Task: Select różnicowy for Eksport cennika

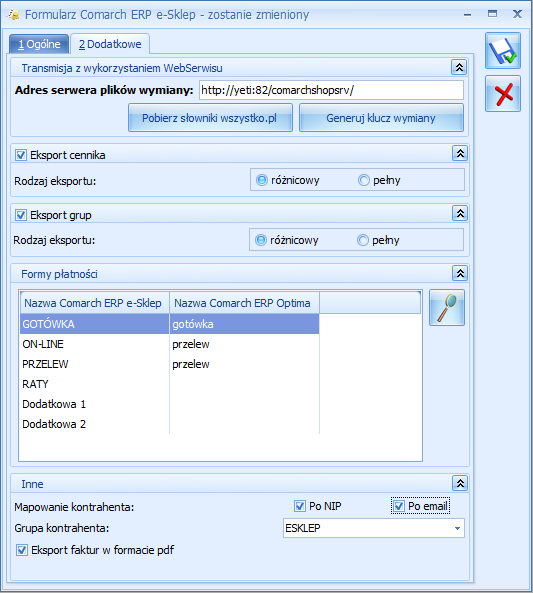Action: point(261,180)
